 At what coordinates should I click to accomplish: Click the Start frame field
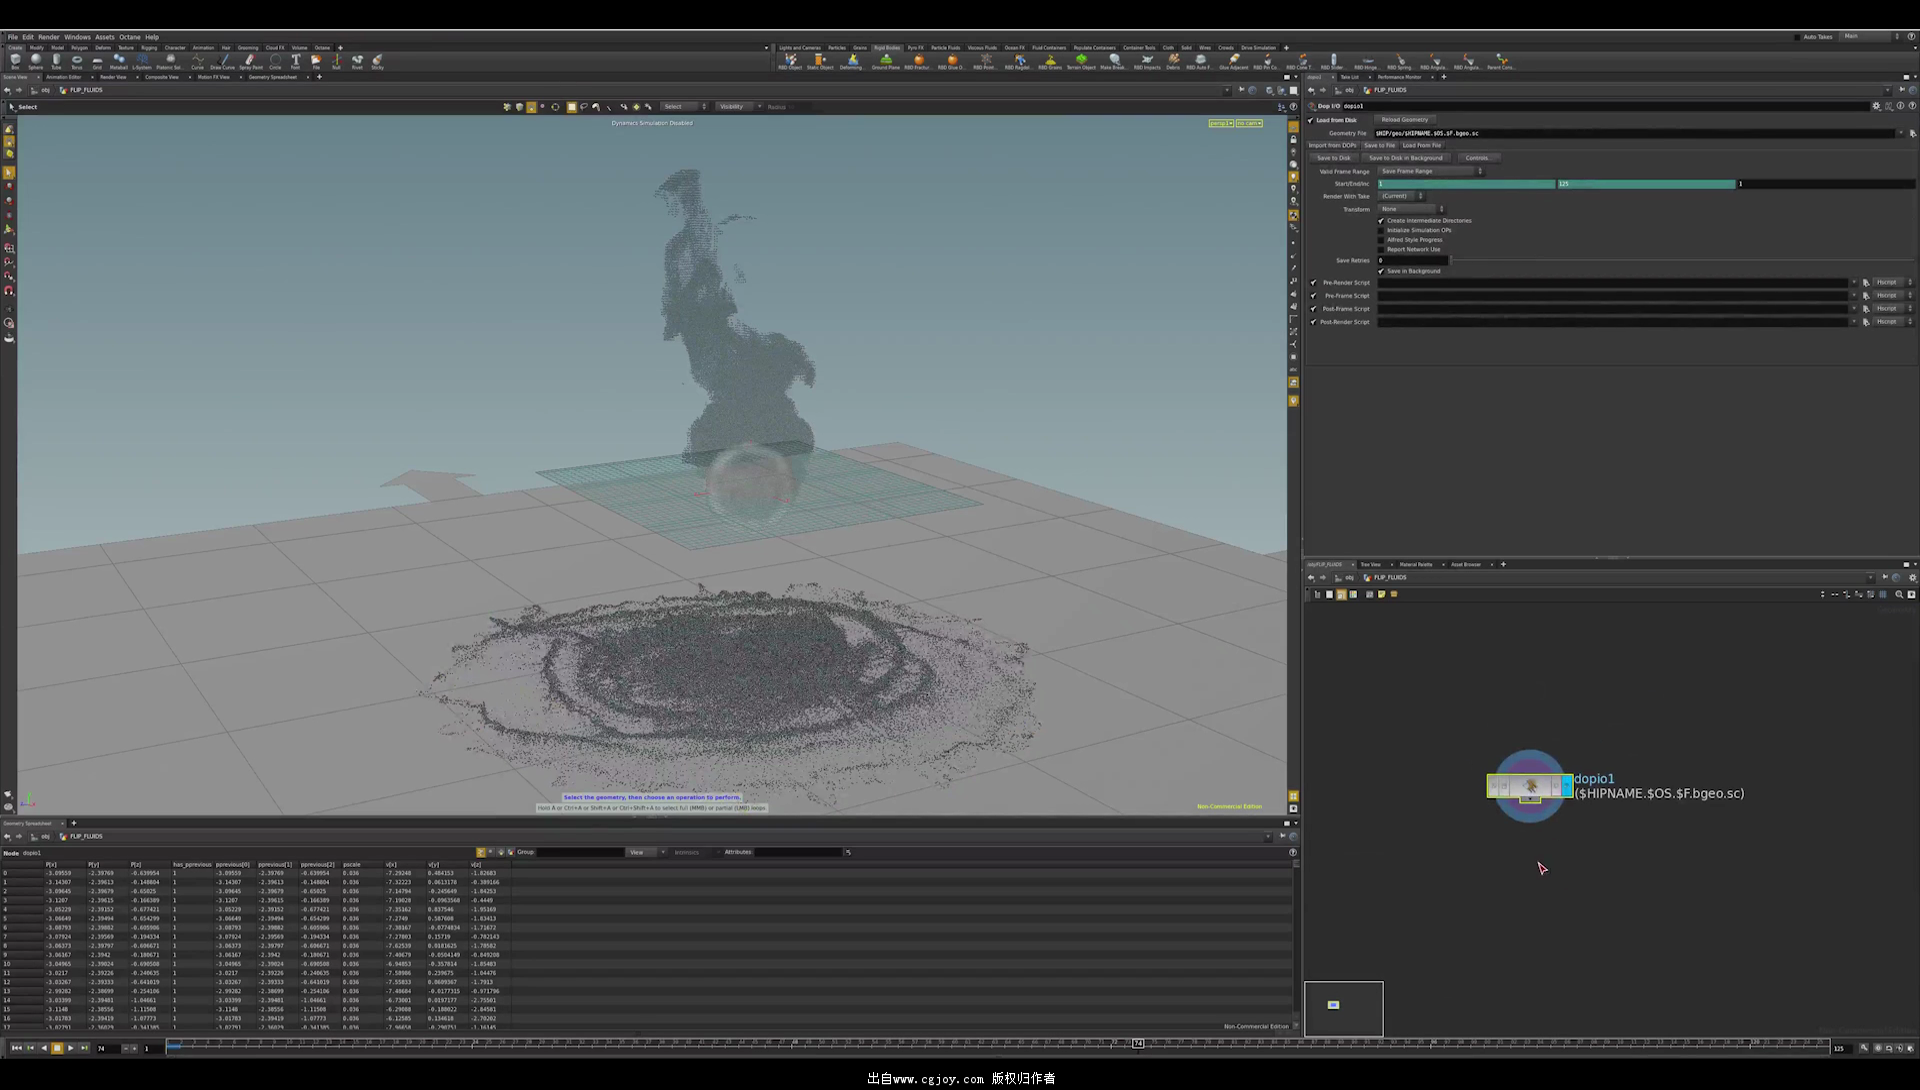tap(1466, 184)
